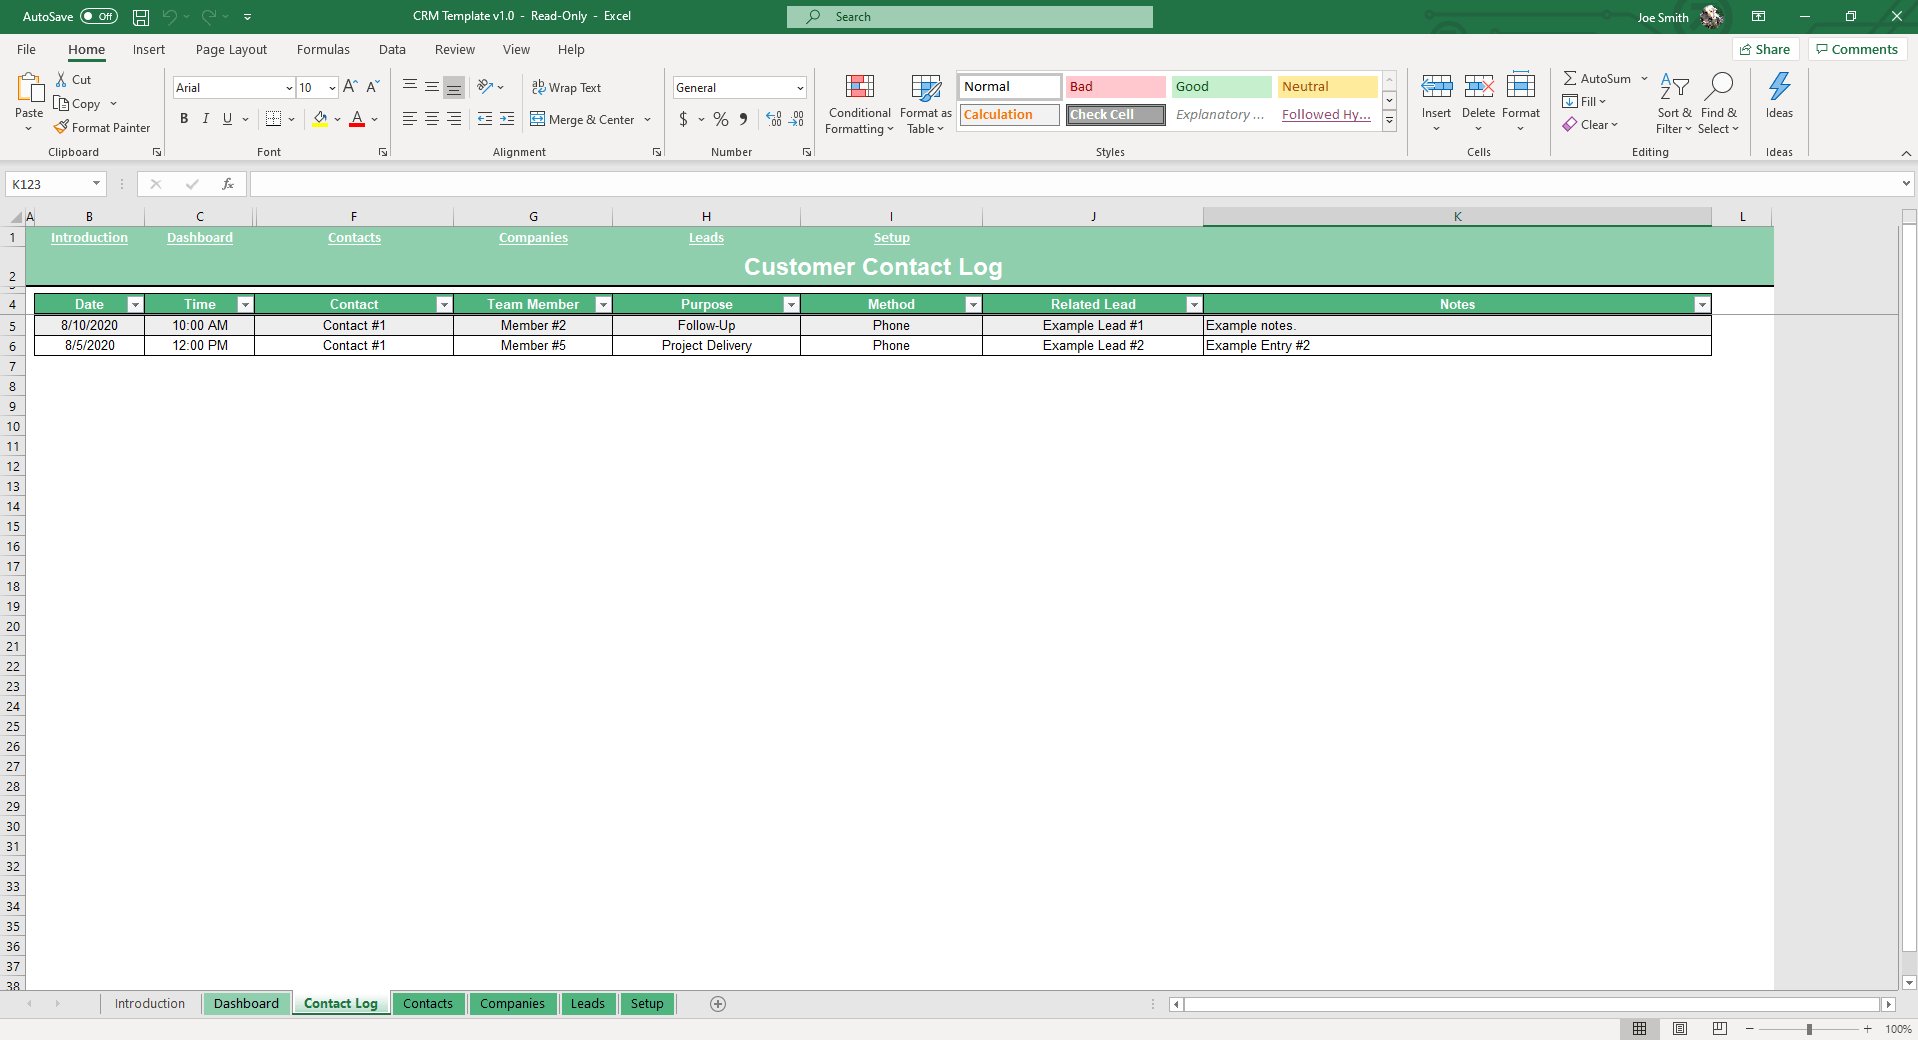The width and height of the screenshot is (1918, 1040).
Task: Apply Percent Style format
Action: click(721, 120)
